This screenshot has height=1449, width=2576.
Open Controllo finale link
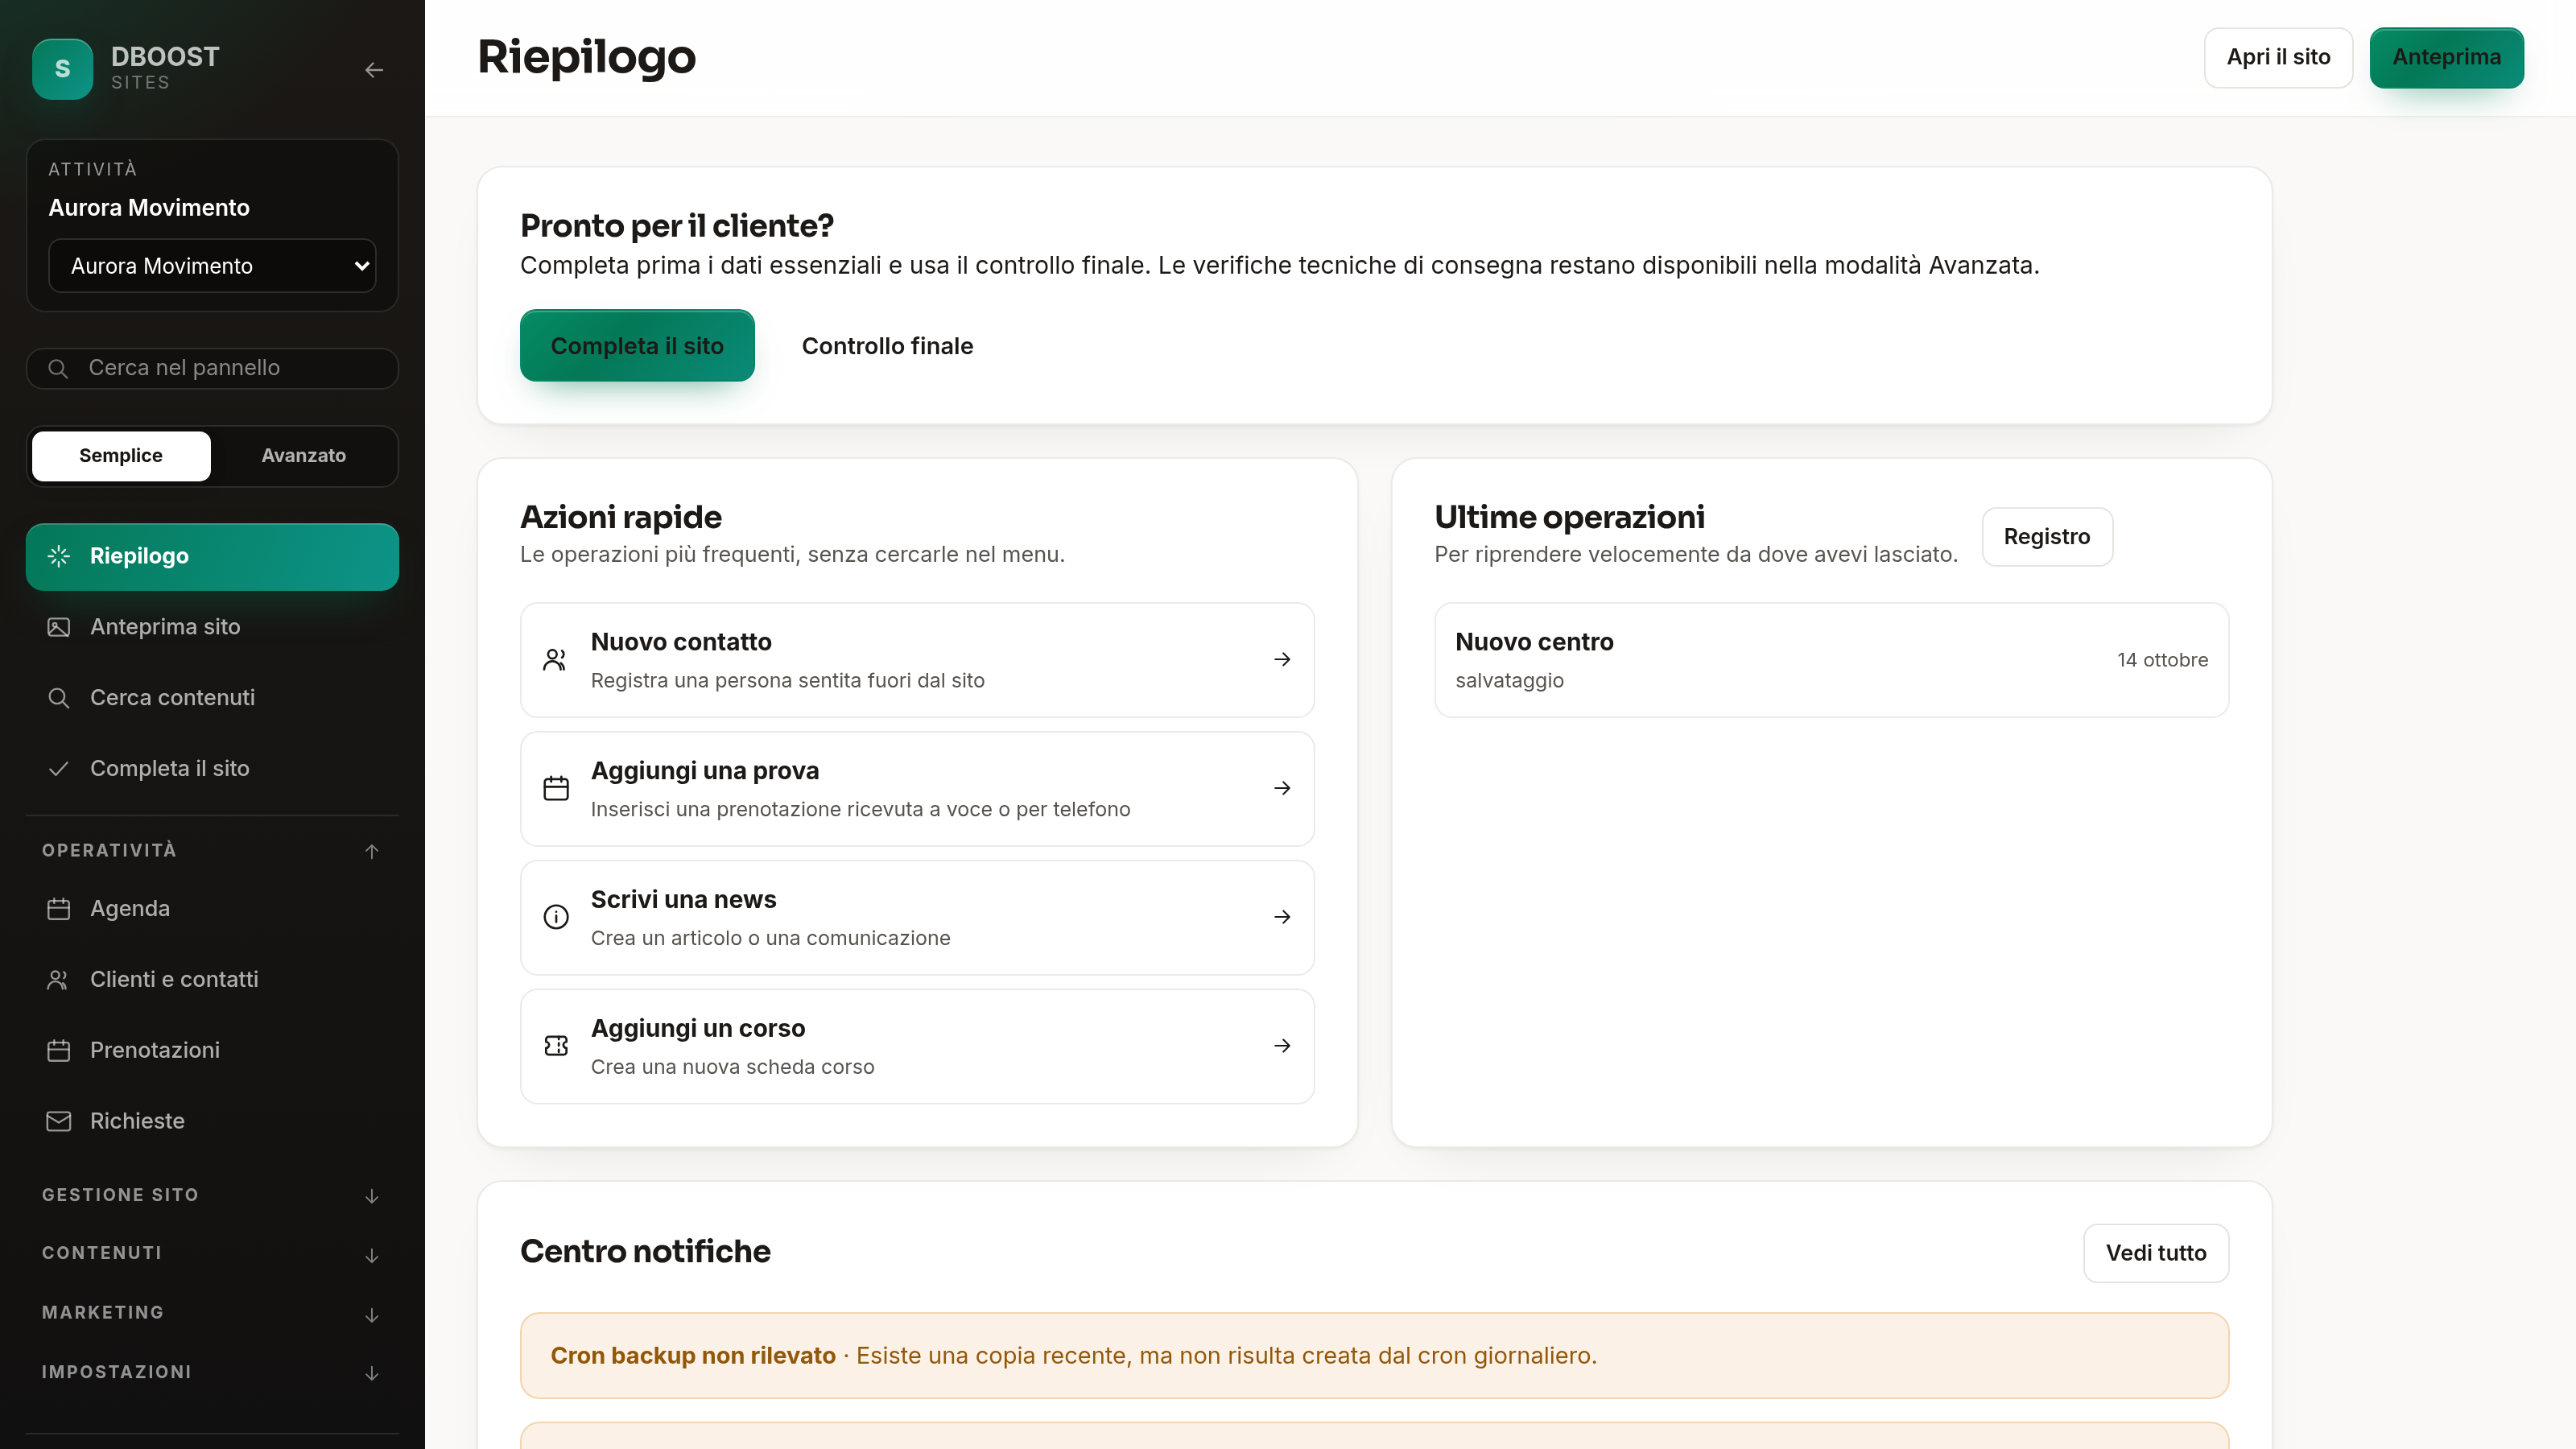[887, 346]
